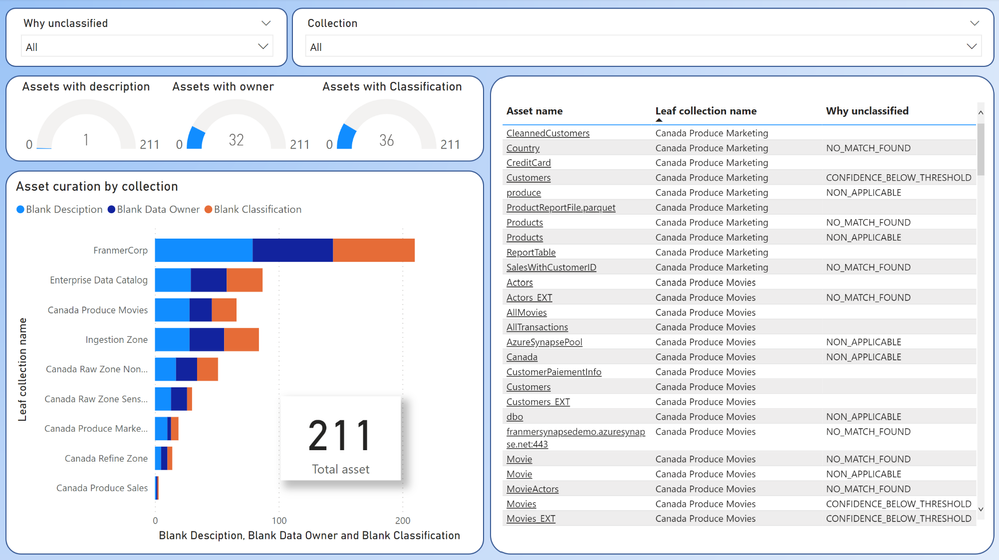Screen dimensions: 999x560
Task: Select FranmerCorp orange bar segment
Action: [x=373, y=250]
